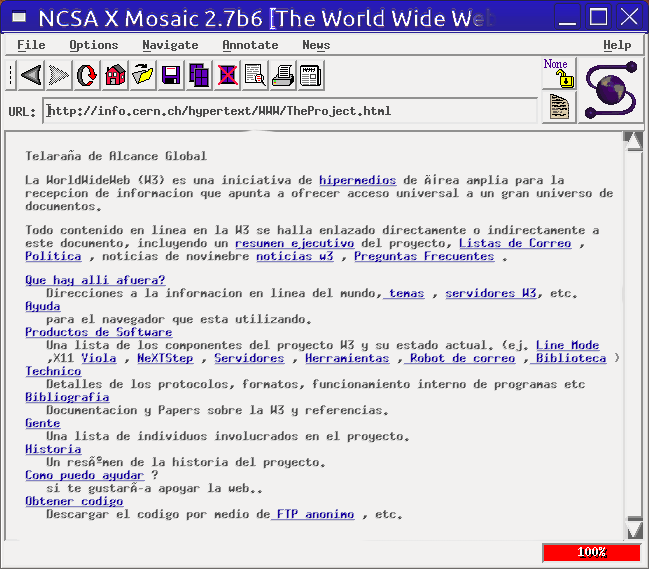Open the Annotate menu
649x569 pixels.
250,45
